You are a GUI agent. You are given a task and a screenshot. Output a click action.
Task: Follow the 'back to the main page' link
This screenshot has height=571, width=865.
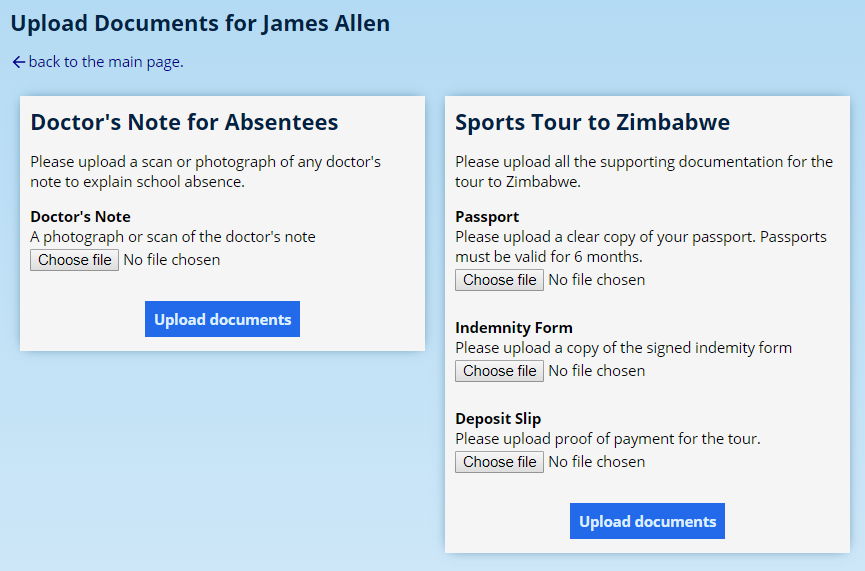[x=105, y=62]
